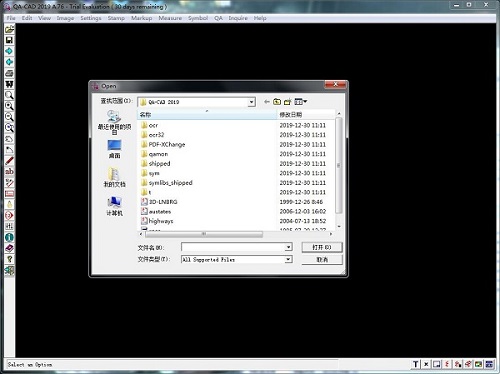Click the go up one folder icon
The height and width of the screenshot is (374, 500).
277,102
